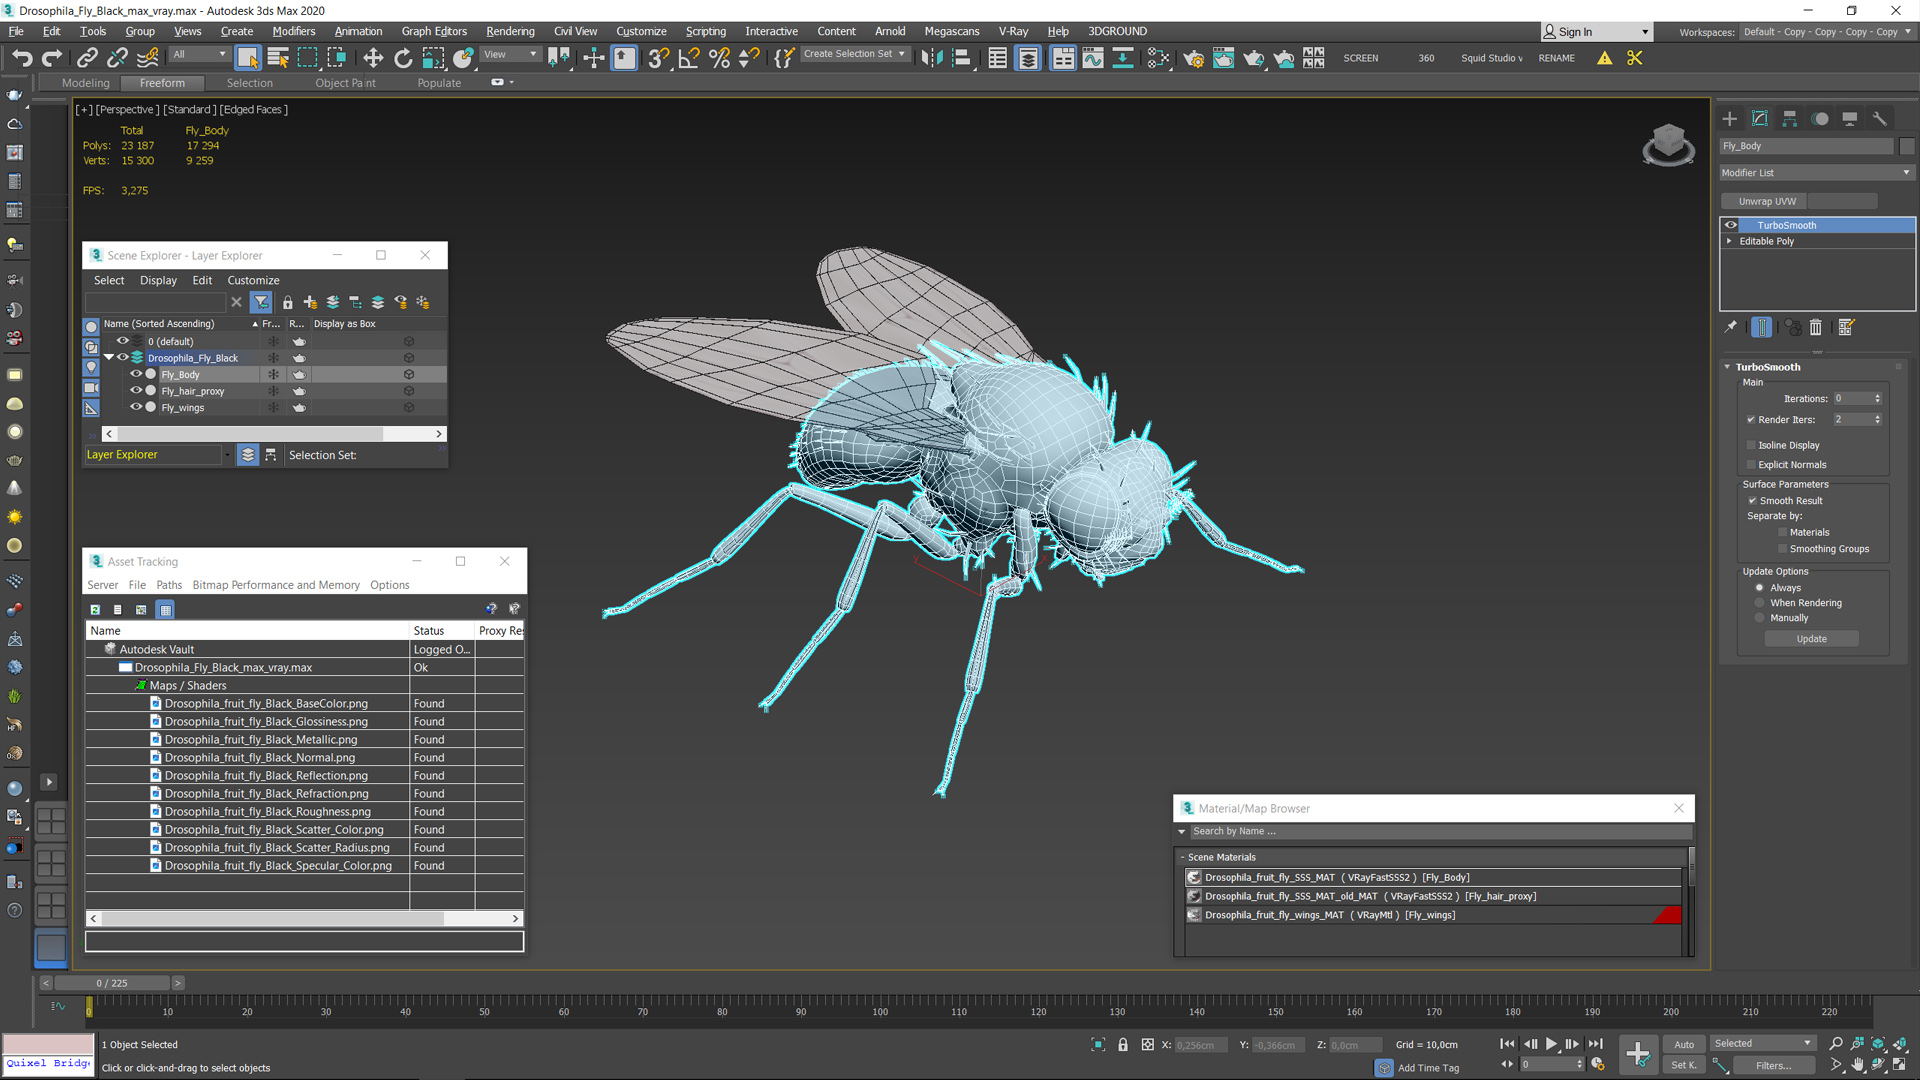Click the yellow warning triangle icon
1920x1080 pixels.
[x=1604, y=58]
